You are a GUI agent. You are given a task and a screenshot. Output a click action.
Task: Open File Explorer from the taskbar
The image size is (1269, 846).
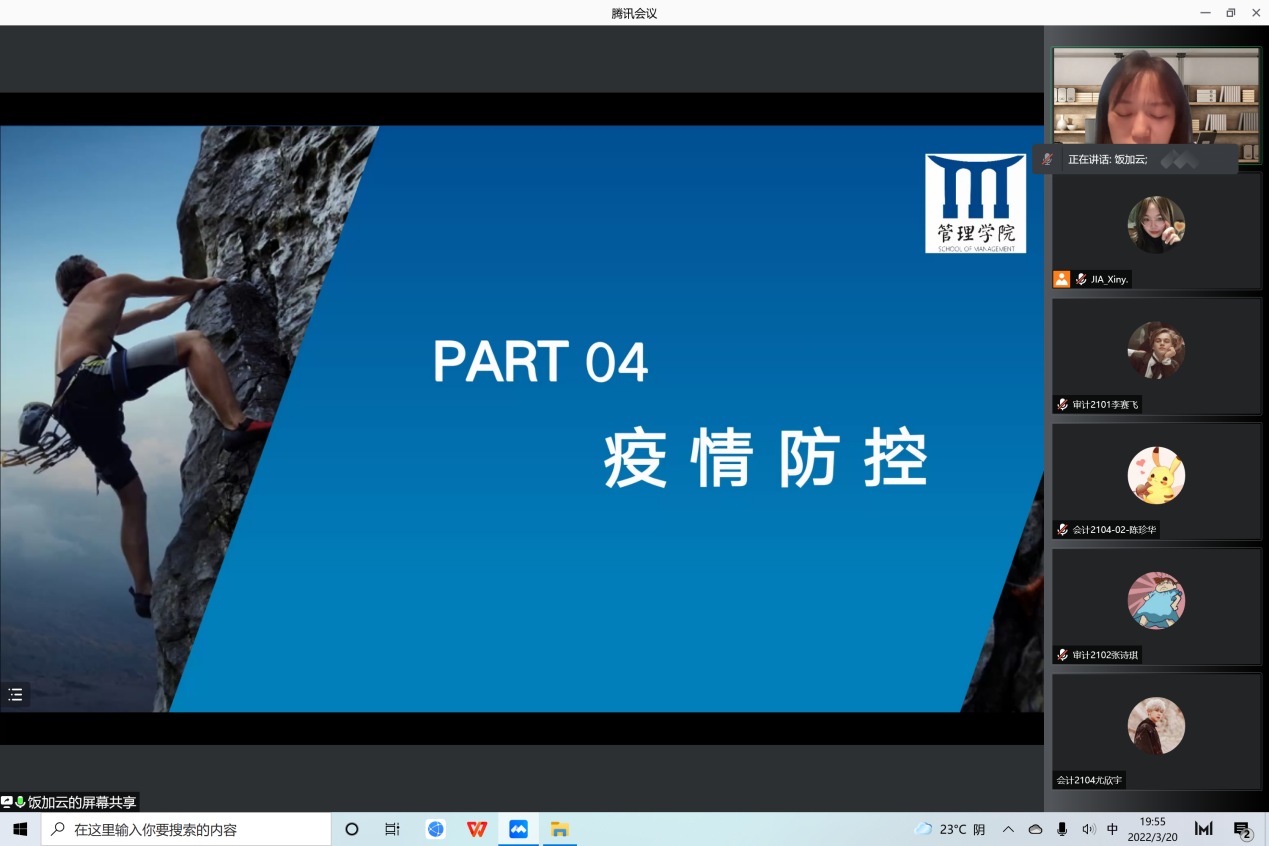click(560, 829)
